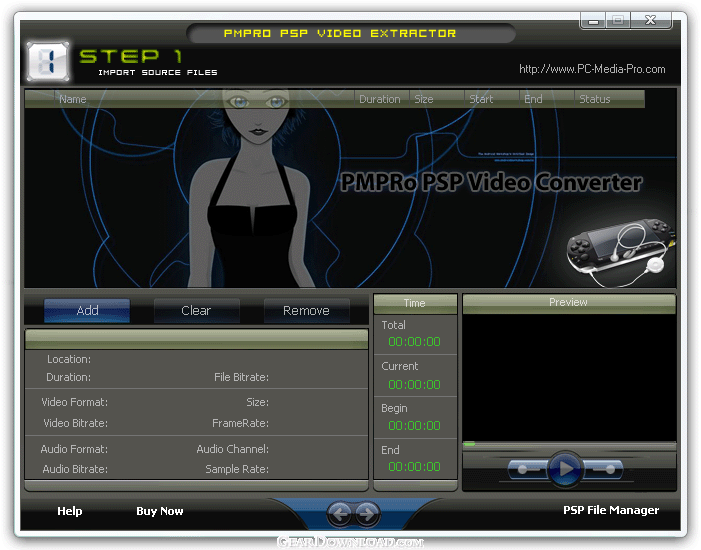701x550 pixels.
Task: Click the Begin time value
Action: (414, 426)
